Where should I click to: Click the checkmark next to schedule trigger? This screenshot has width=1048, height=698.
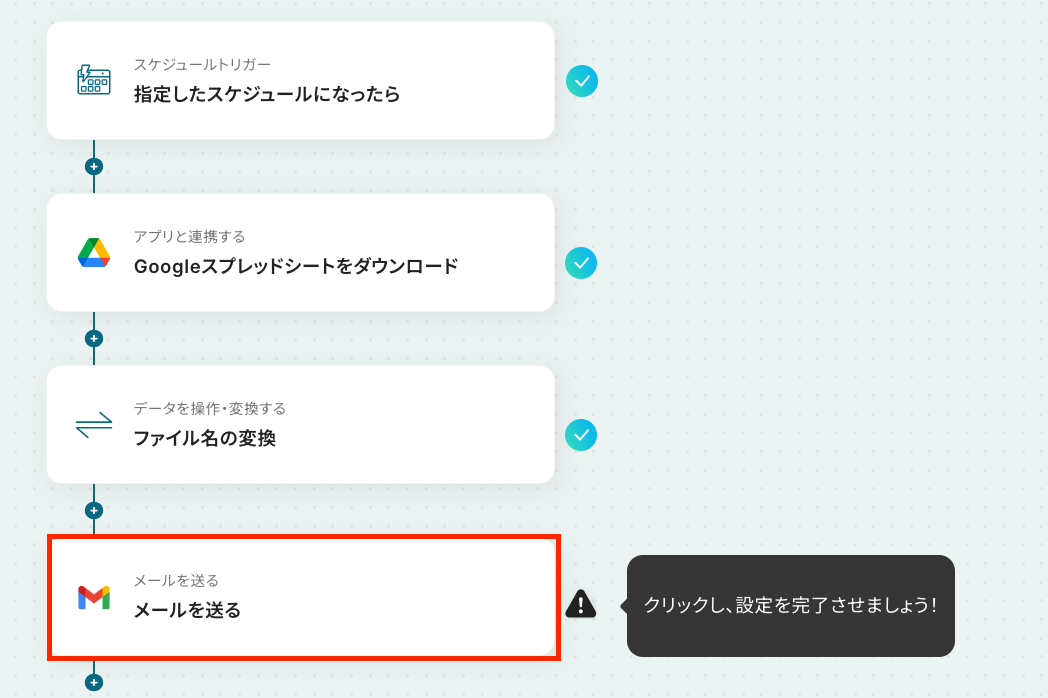point(581,81)
